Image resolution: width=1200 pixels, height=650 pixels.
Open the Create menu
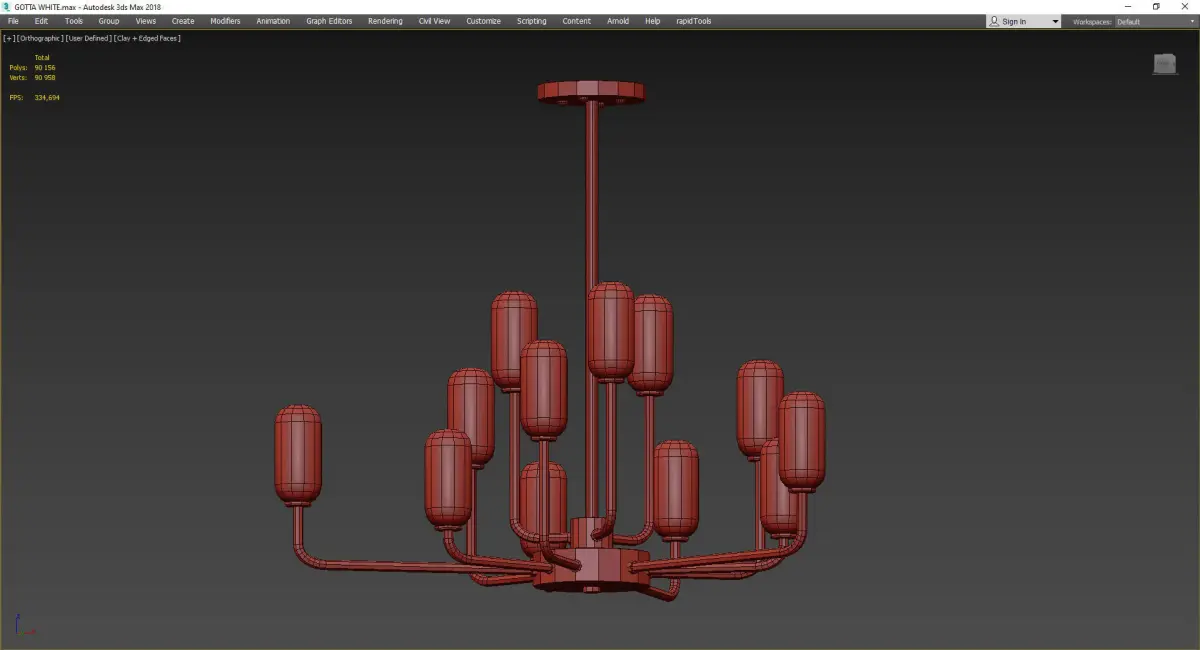pos(183,21)
